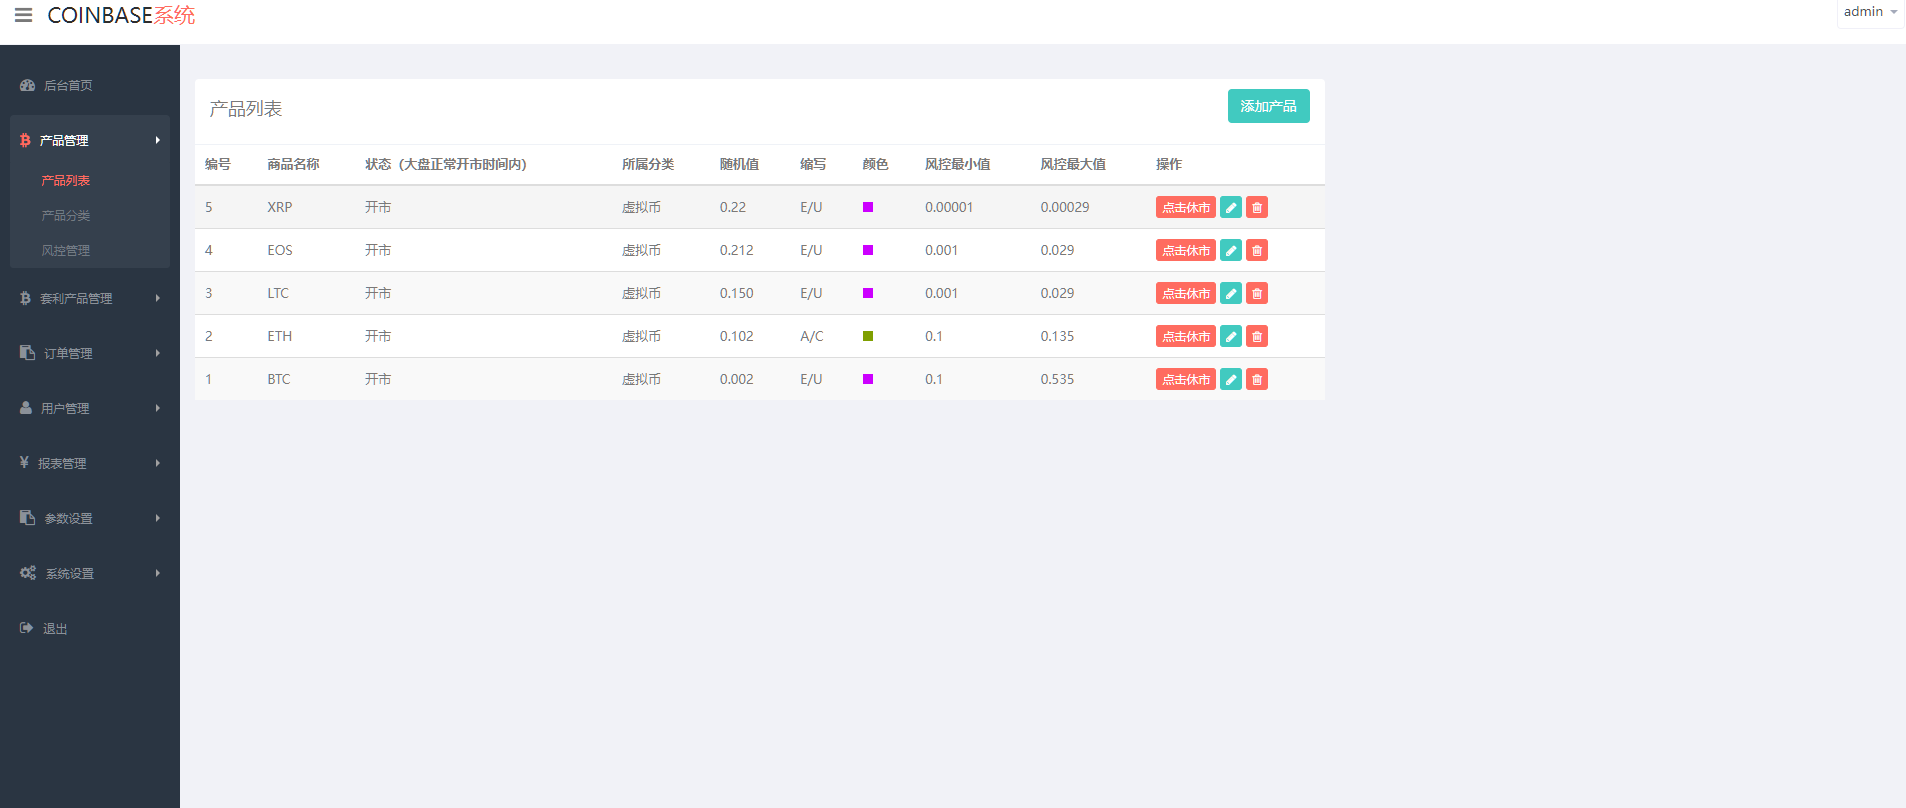Open the admin user dropdown
Image resolution: width=1906 pixels, height=808 pixels.
(x=1869, y=12)
